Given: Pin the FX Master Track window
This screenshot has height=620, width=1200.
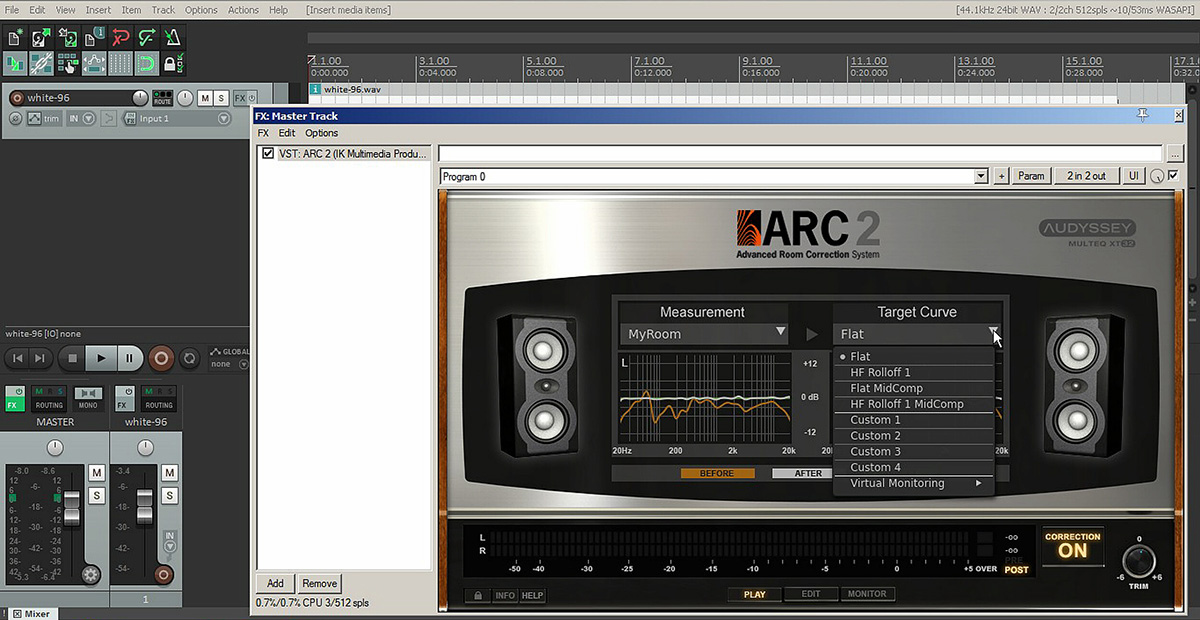Looking at the screenshot, I should [x=1143, y=116].
